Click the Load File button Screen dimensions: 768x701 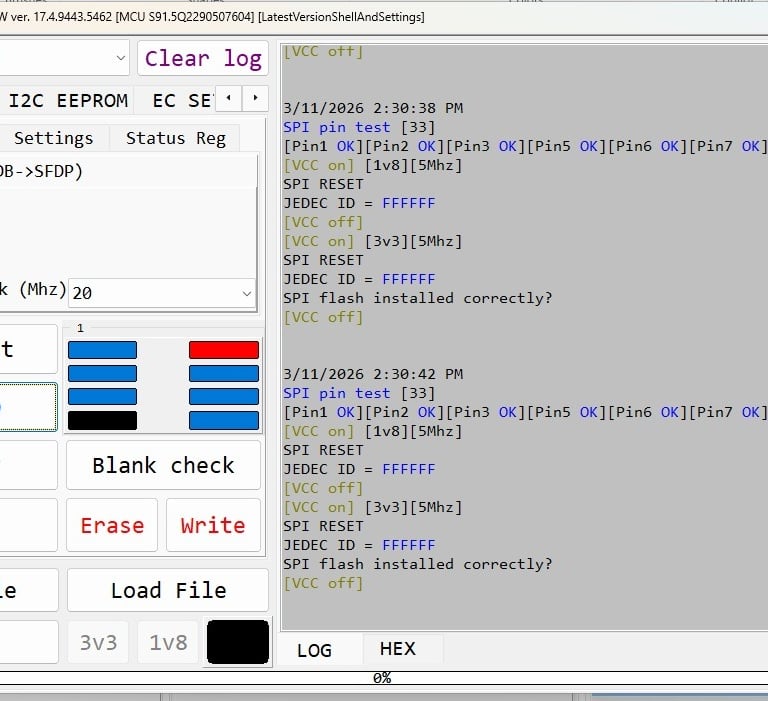point(168,590)
